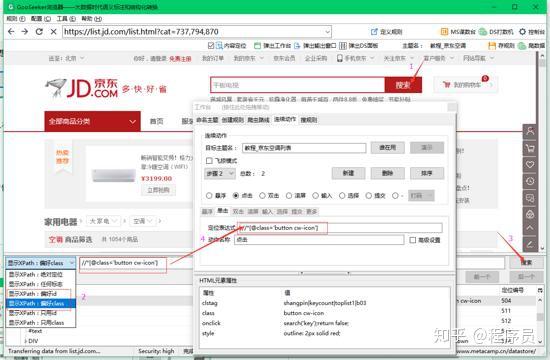Click the 弹出输出窗口 toolbar icon

297,46
